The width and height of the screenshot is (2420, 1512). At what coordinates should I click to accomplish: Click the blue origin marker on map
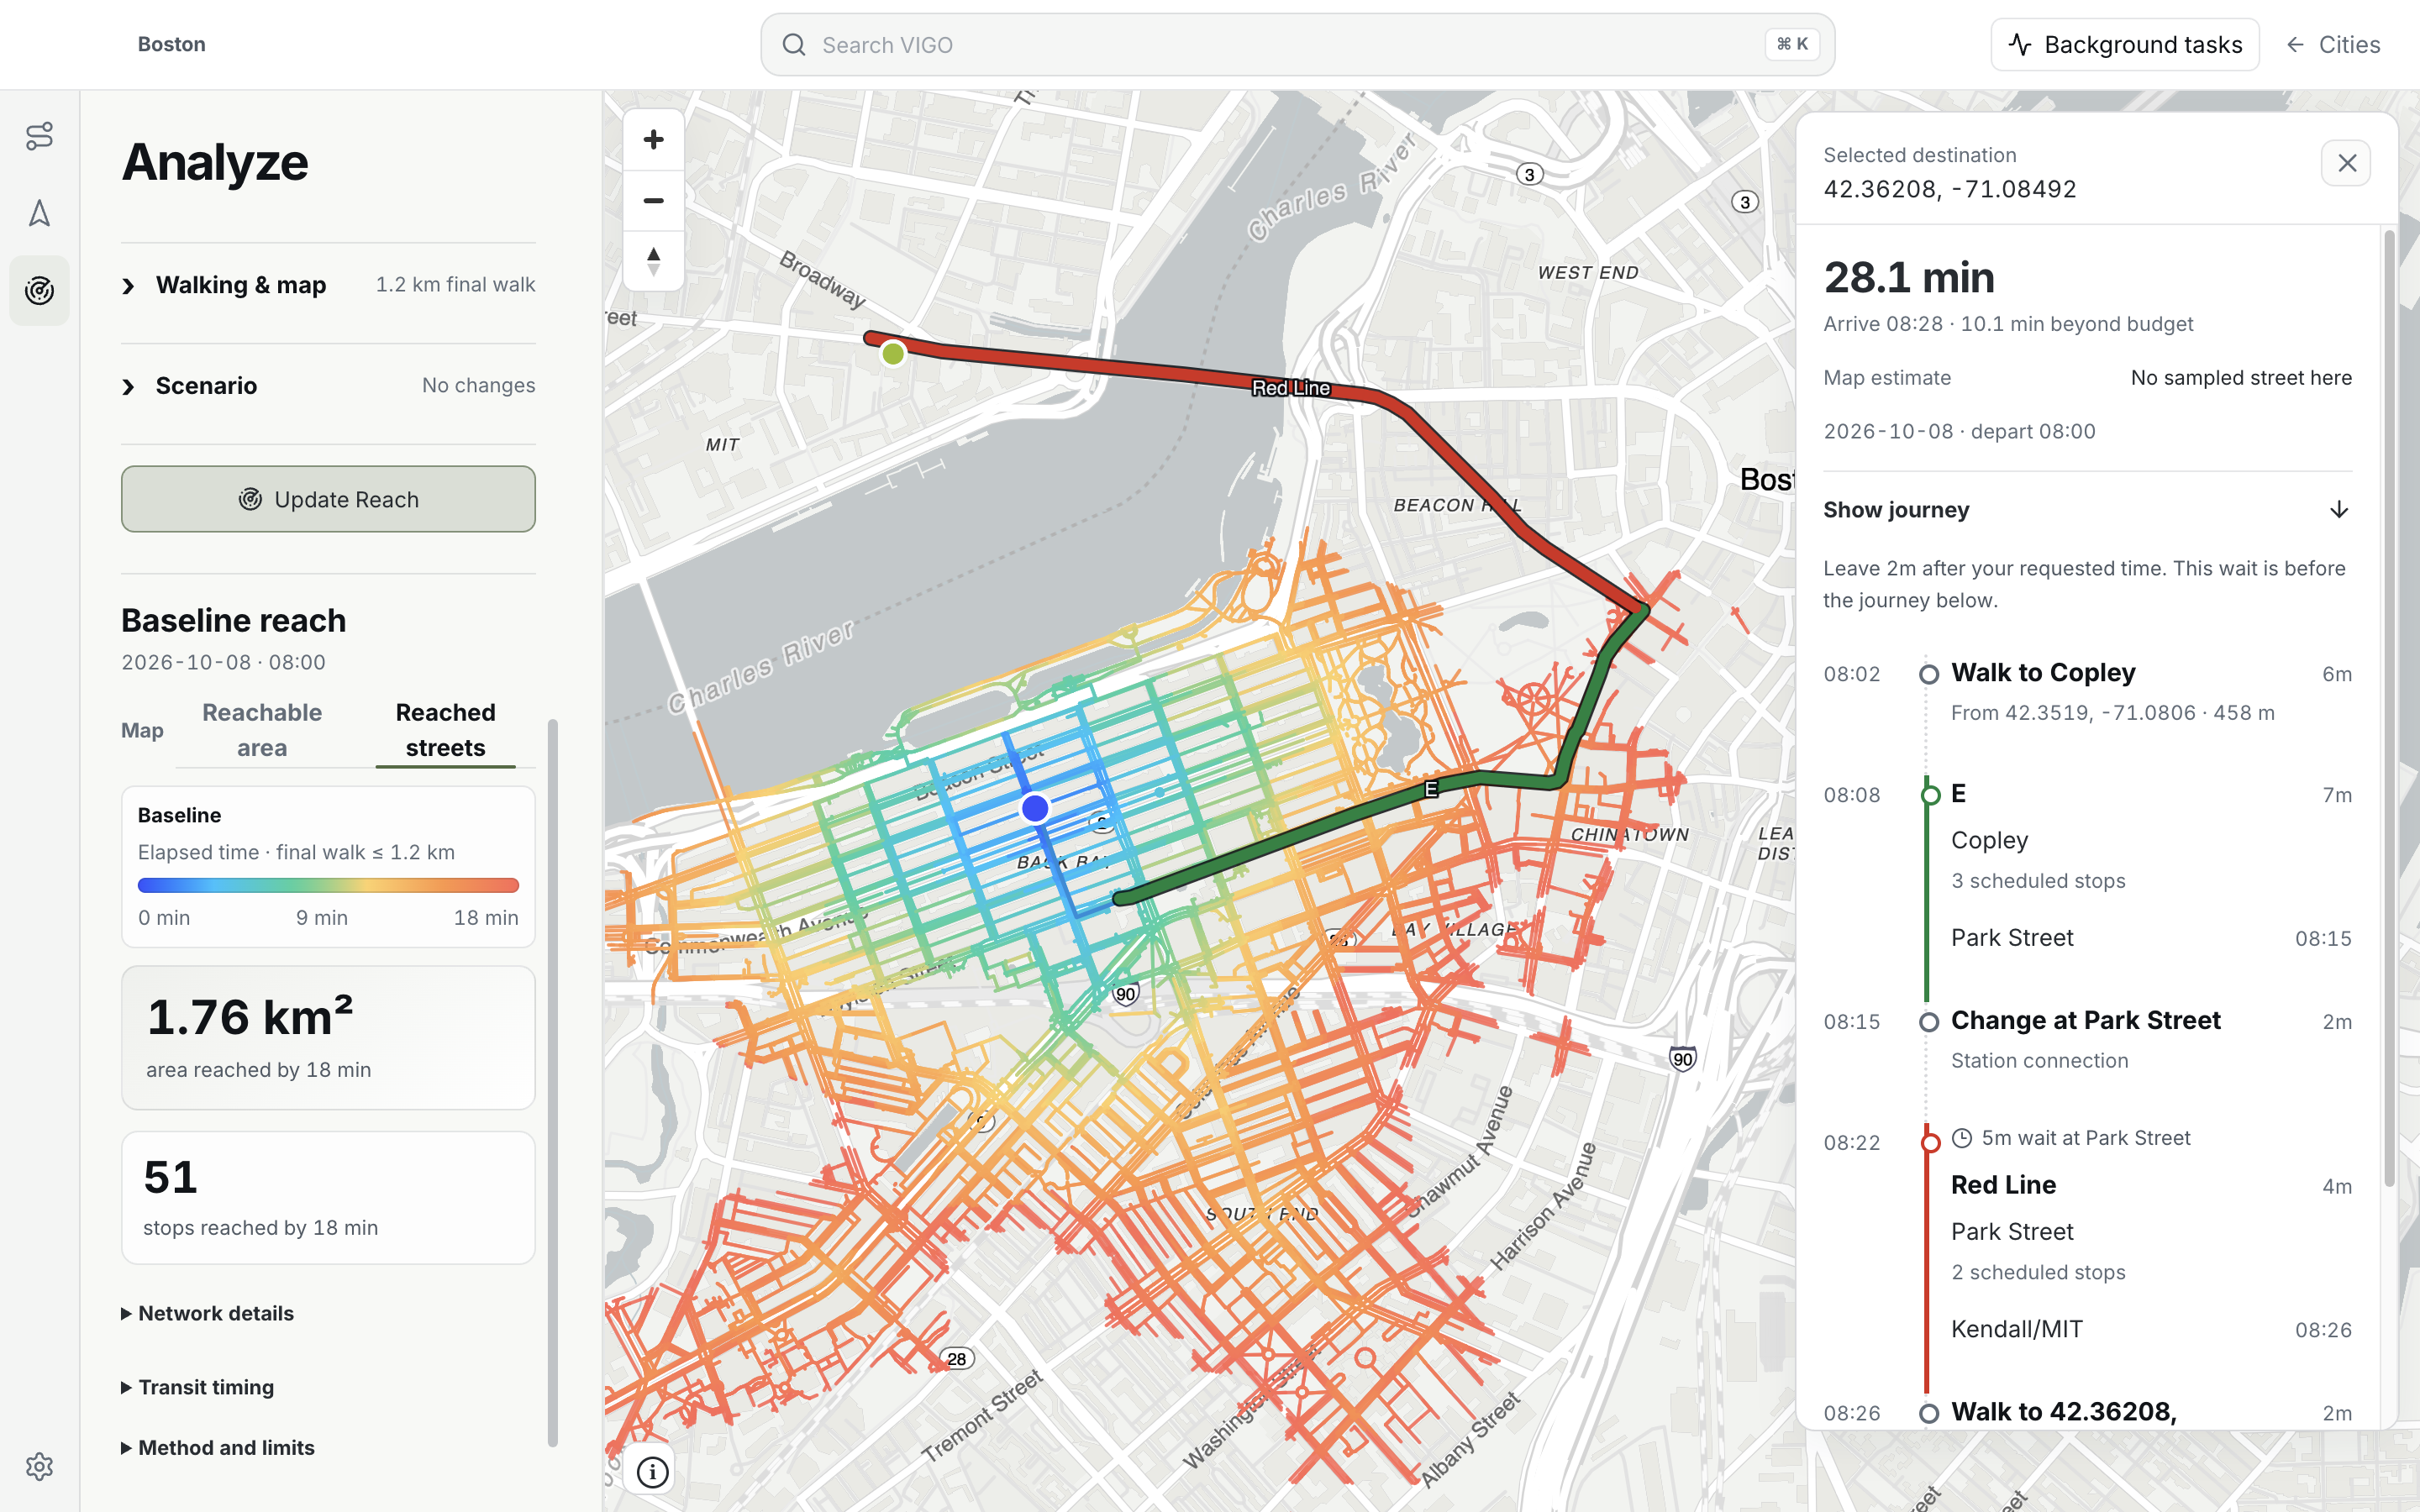click(1035, 808)
